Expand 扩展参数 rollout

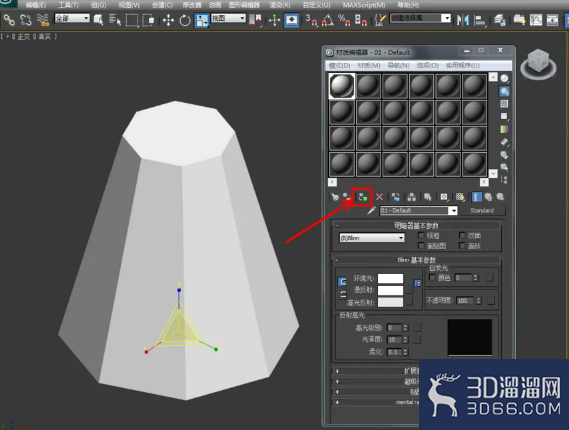(x=376, y=371)
